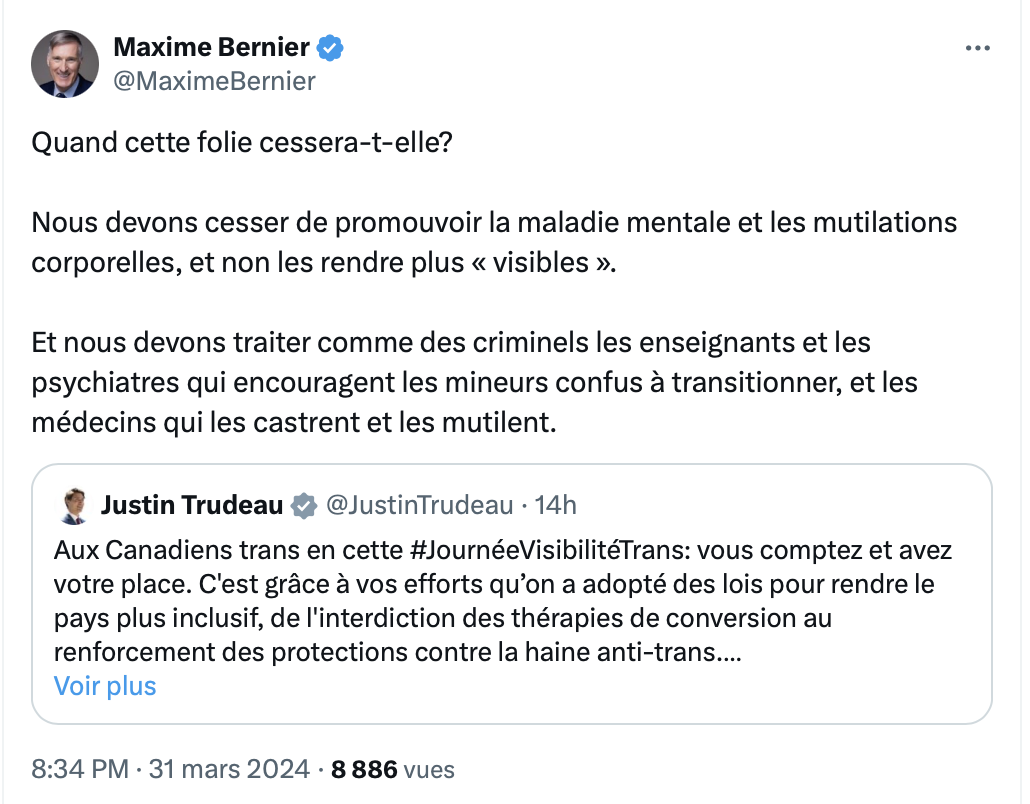
Task: Click the 'Quand cette folie cessera-t-elle?' line
Action: tap(242, 143)
